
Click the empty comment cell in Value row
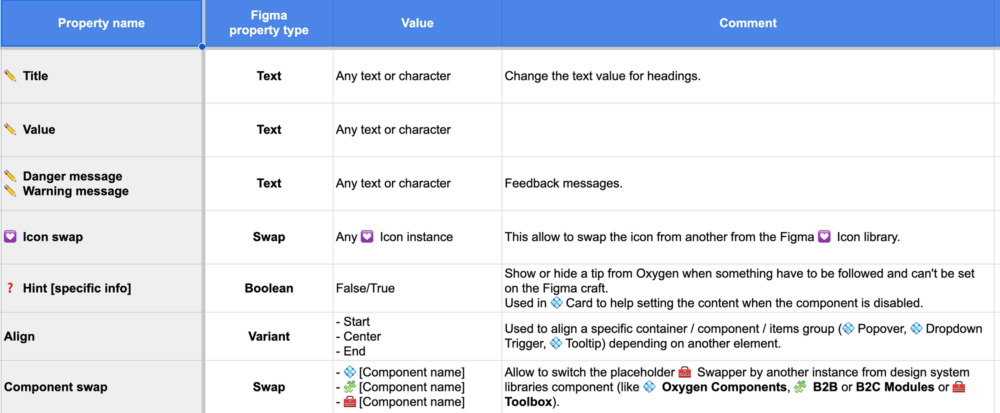(748, 129)
